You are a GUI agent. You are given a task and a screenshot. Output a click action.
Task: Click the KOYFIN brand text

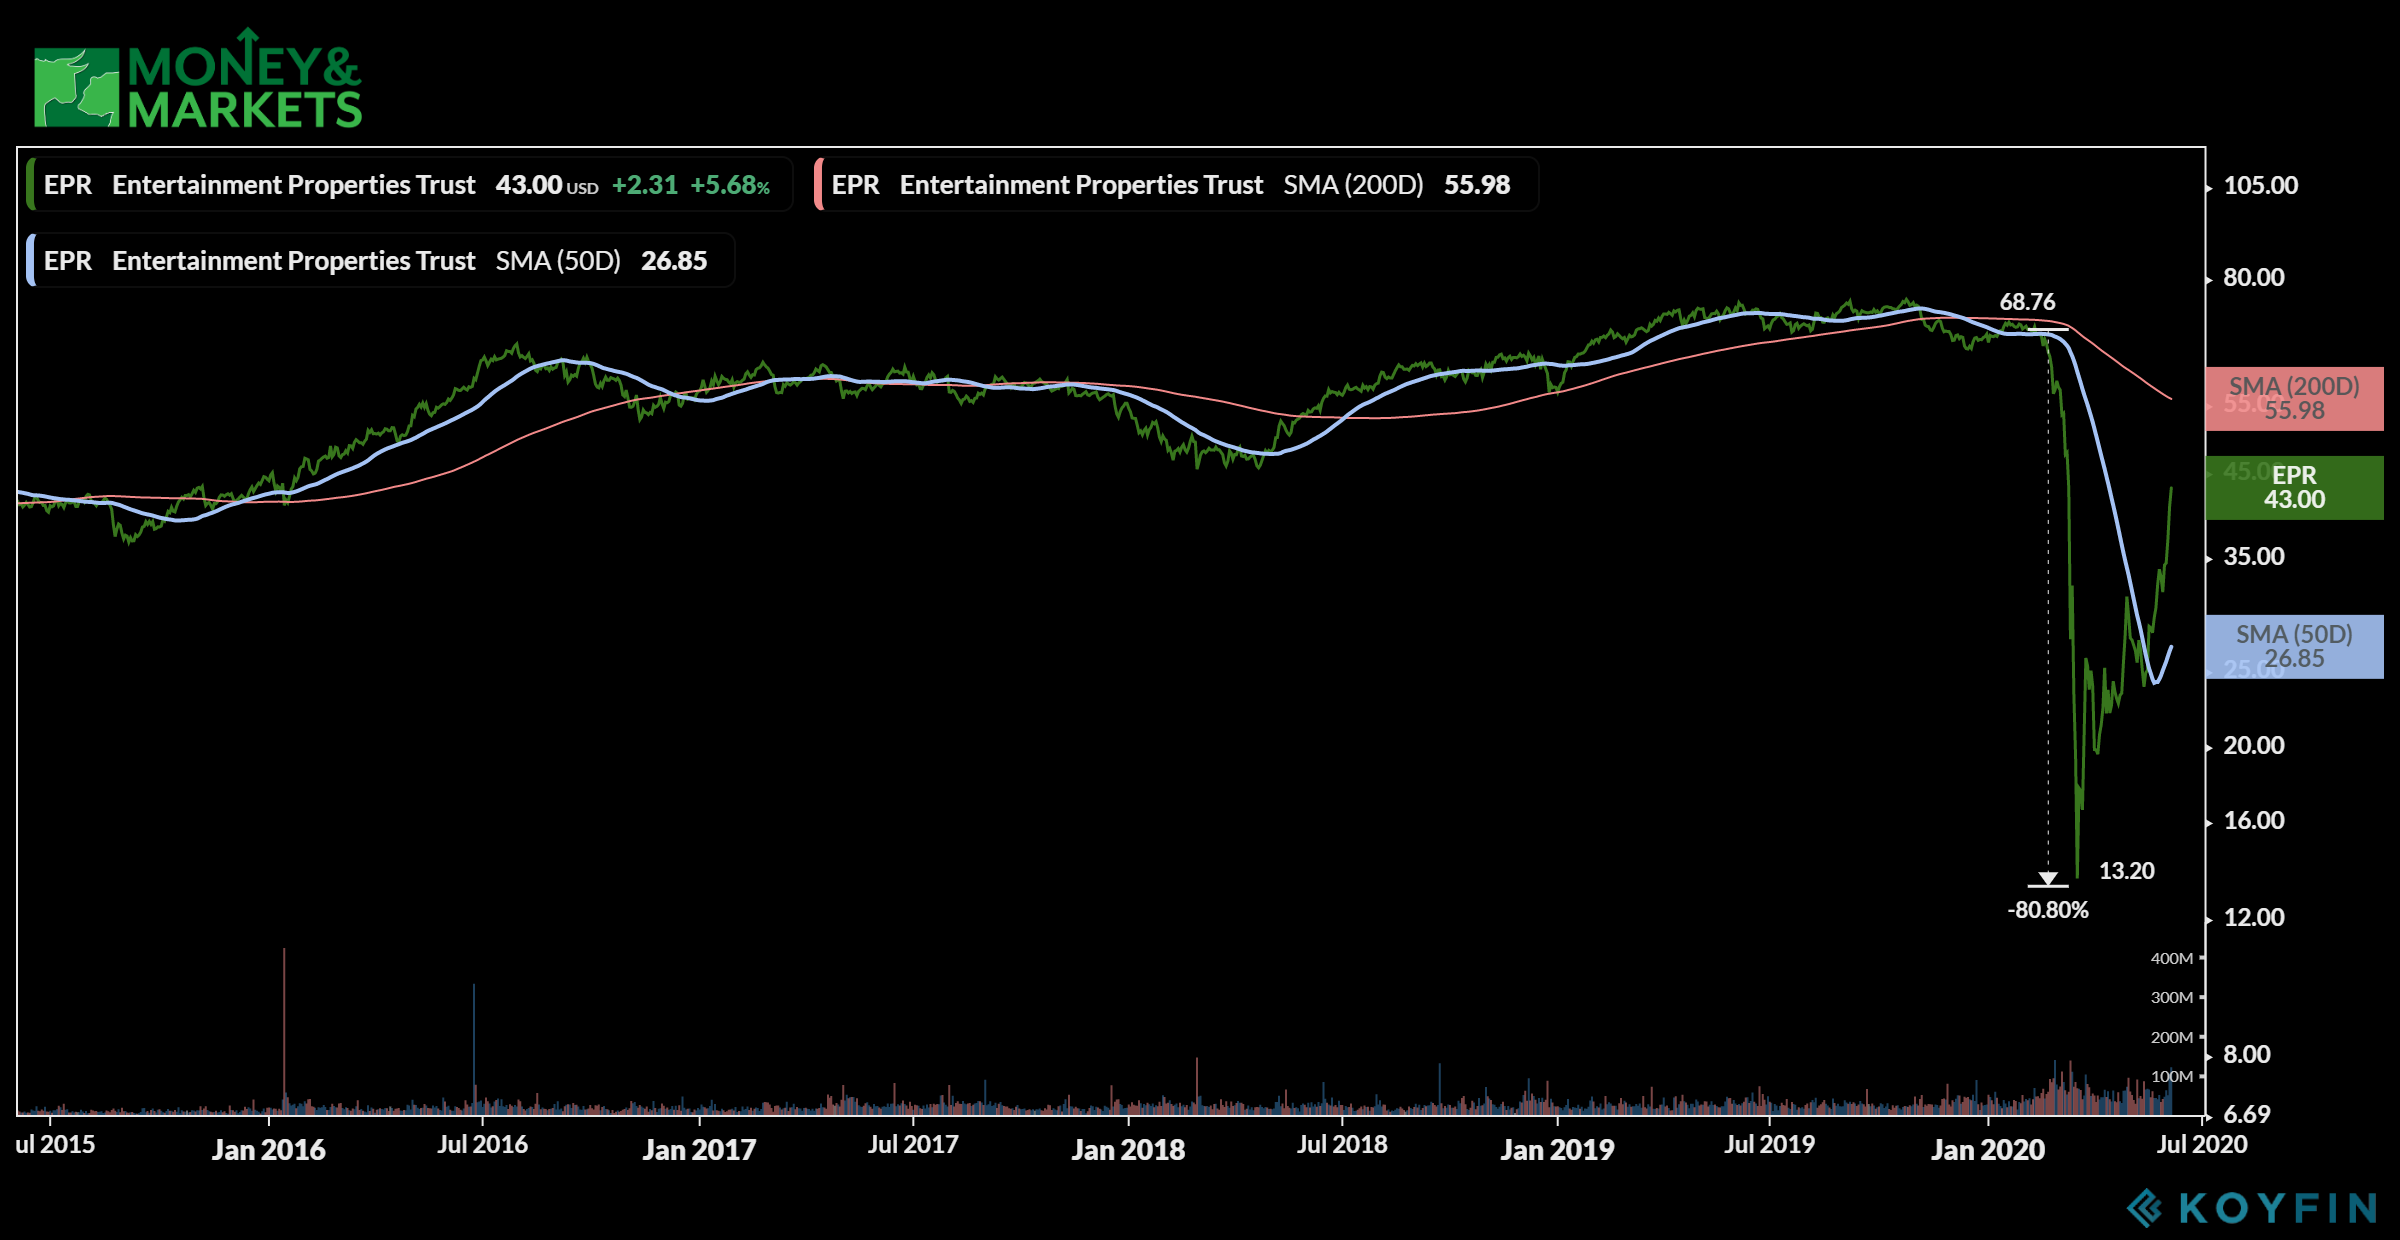(x=2278, y=1208)
